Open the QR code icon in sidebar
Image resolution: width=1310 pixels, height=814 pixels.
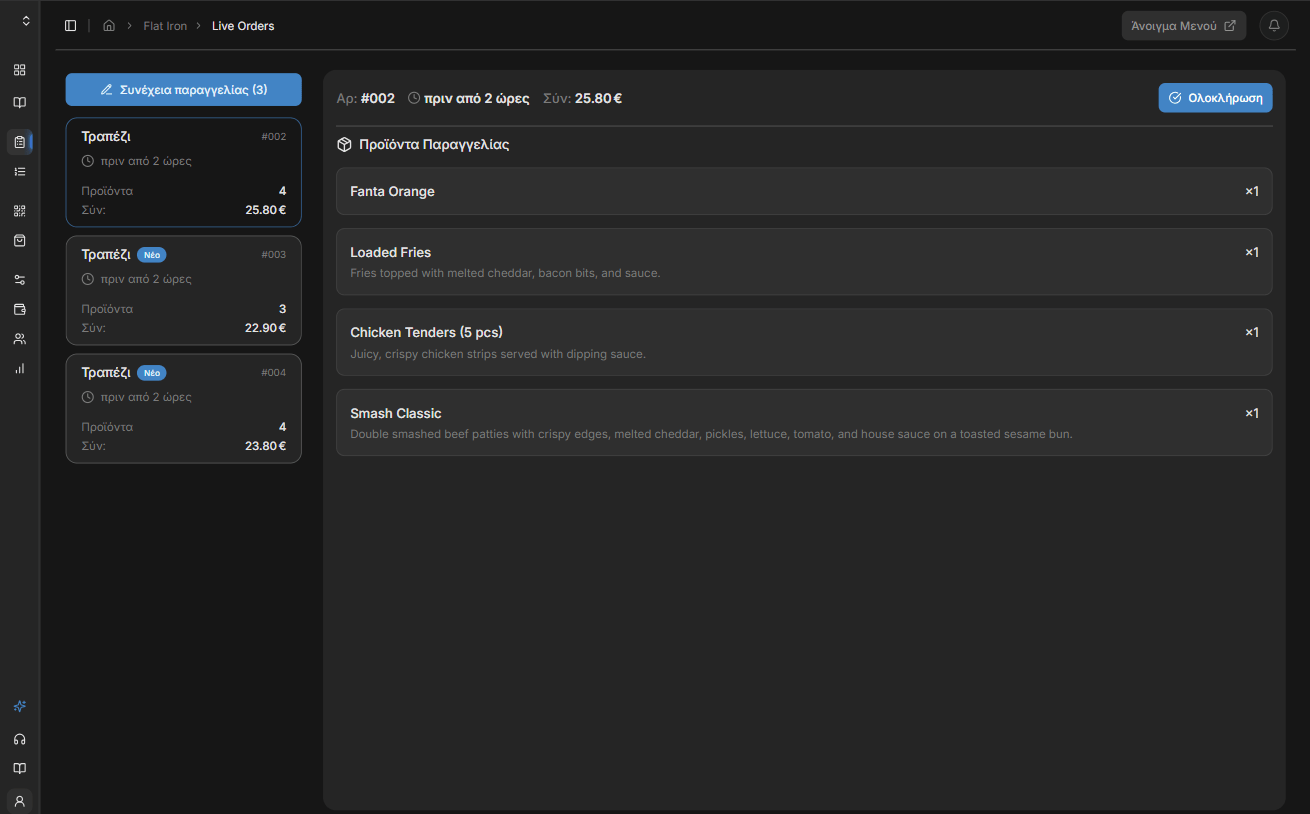point(19,211)
